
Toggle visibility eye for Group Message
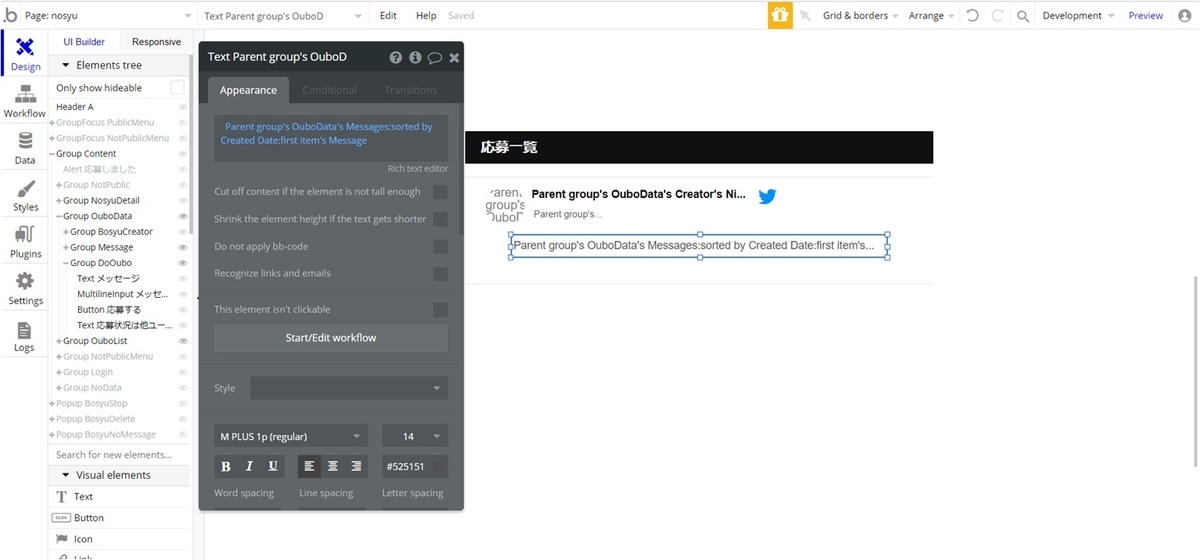tap(183, 247)
